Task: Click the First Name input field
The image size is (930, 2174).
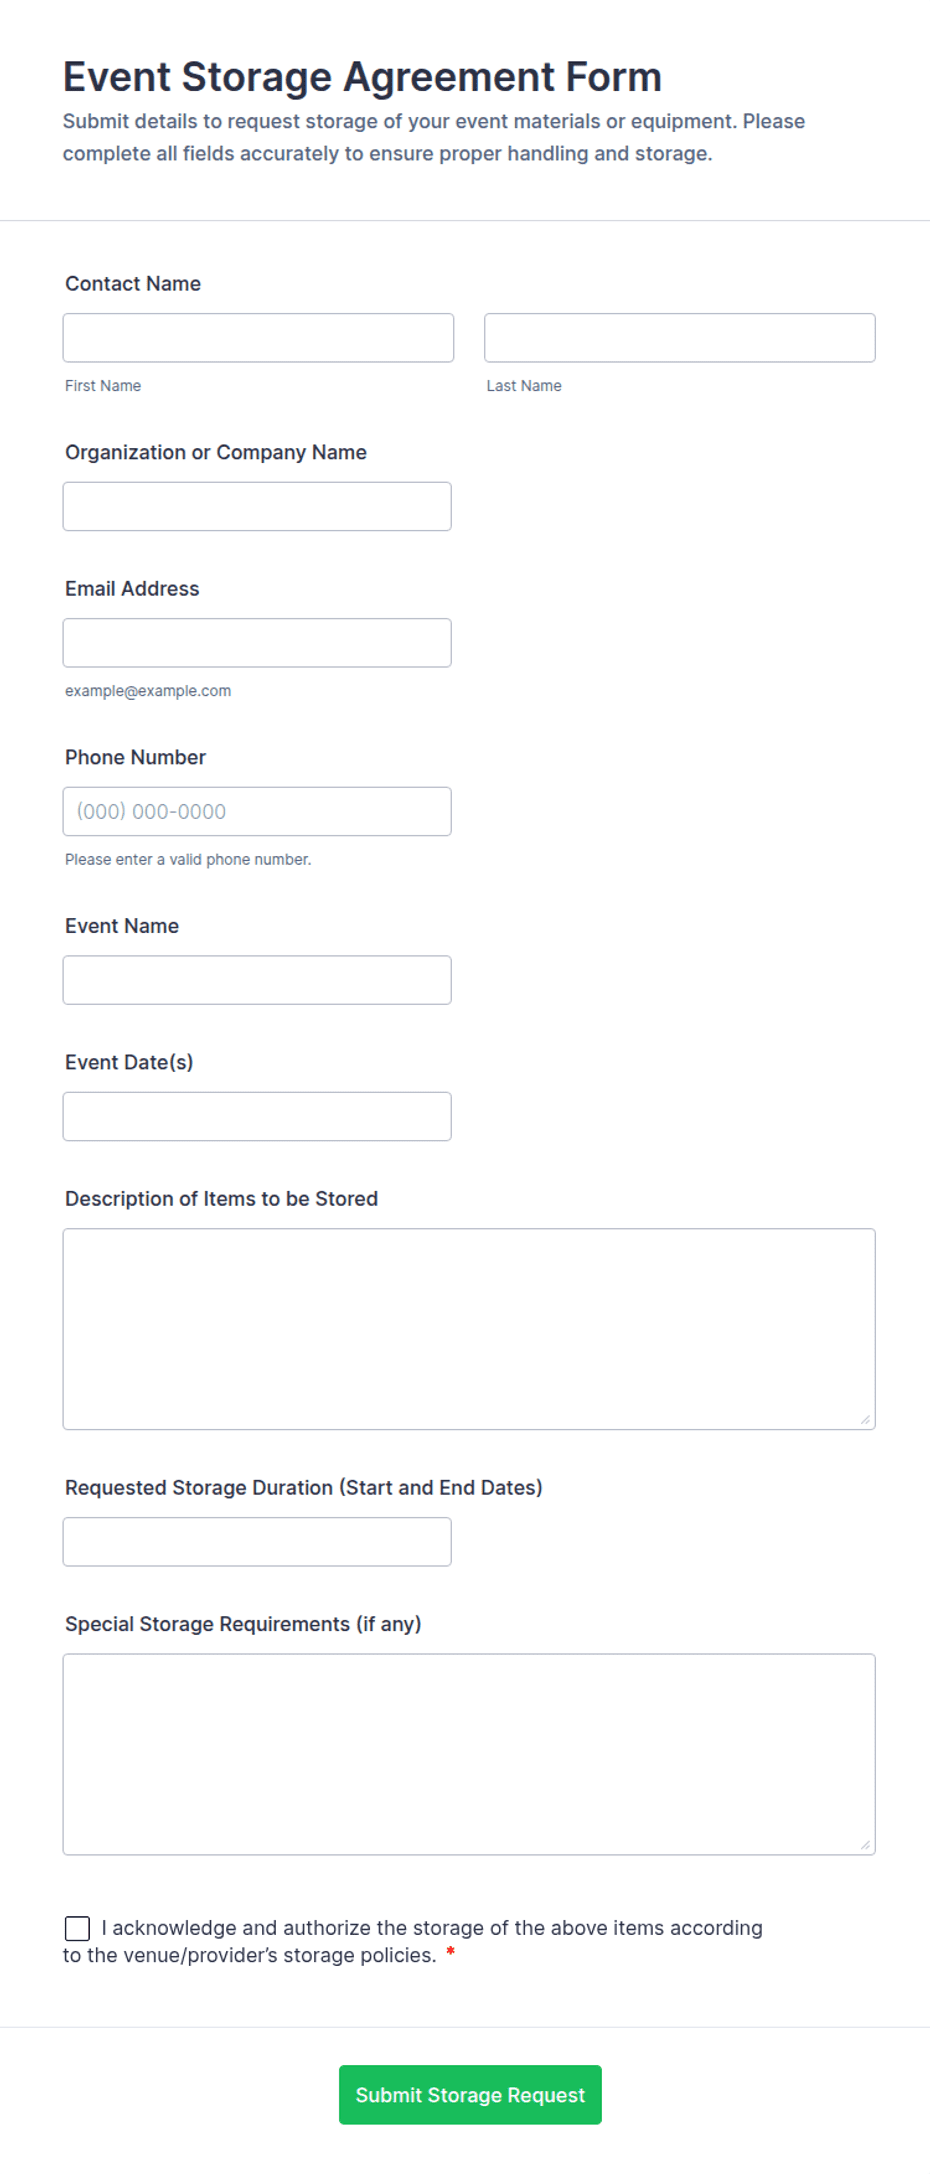Action: [x=258, y=338]
